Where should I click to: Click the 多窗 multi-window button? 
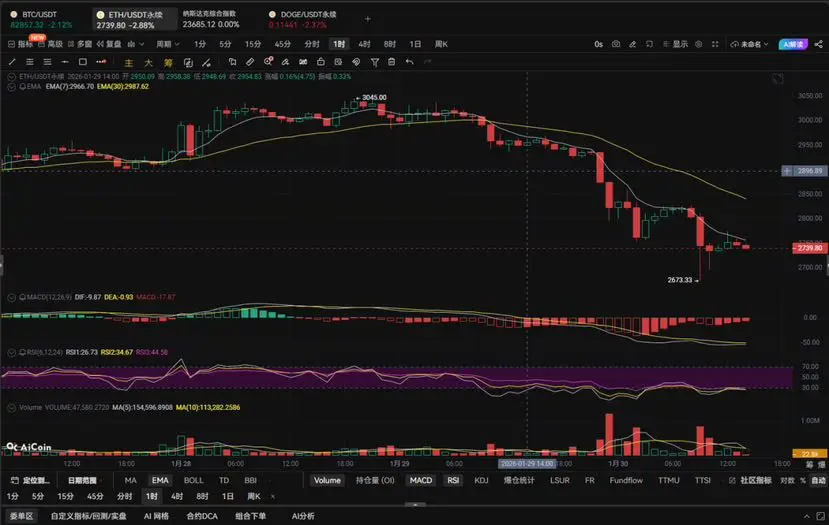point(80,44)
